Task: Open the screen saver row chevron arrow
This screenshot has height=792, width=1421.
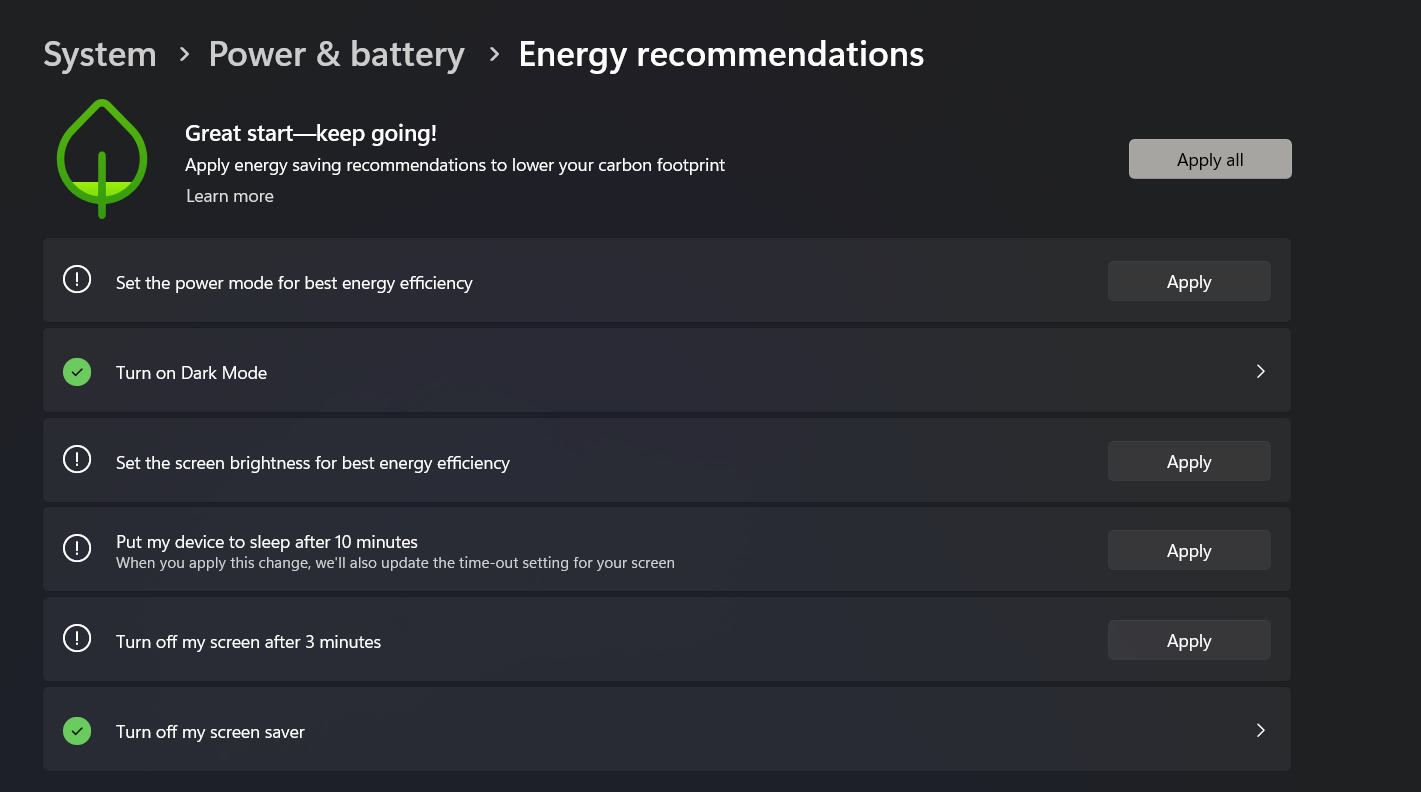Action: coord(1260,730)
